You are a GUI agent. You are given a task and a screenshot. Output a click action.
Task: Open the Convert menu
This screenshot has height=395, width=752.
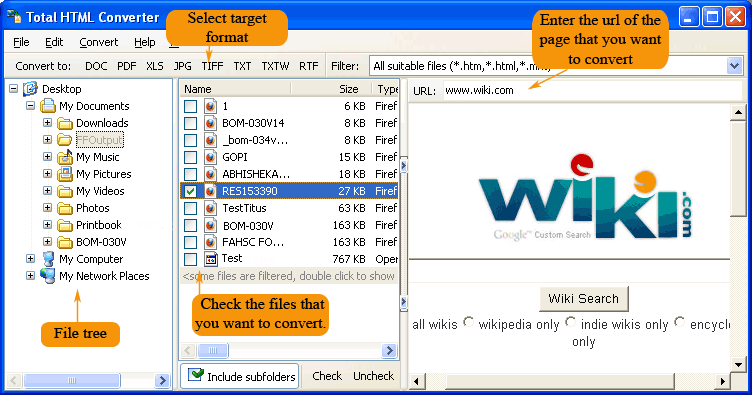point(99,42)
